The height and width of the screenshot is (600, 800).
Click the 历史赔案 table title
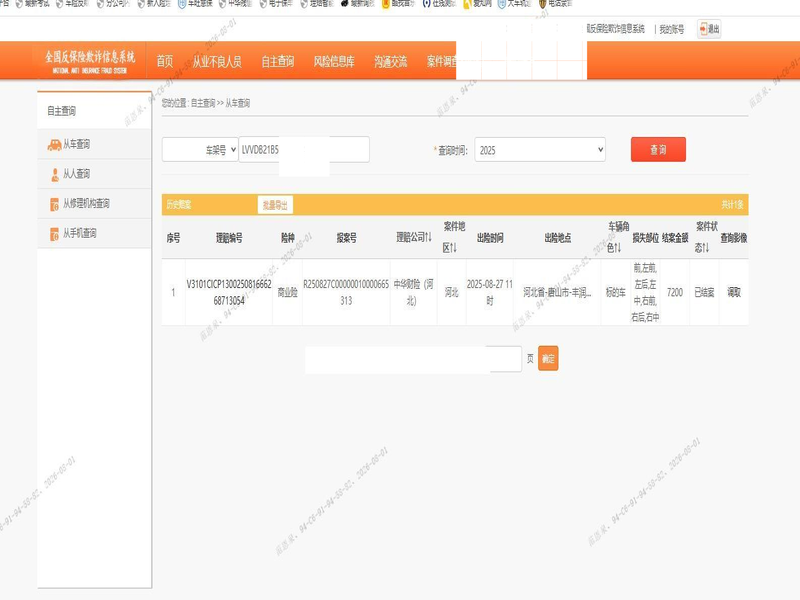click(x=179, y=205)
